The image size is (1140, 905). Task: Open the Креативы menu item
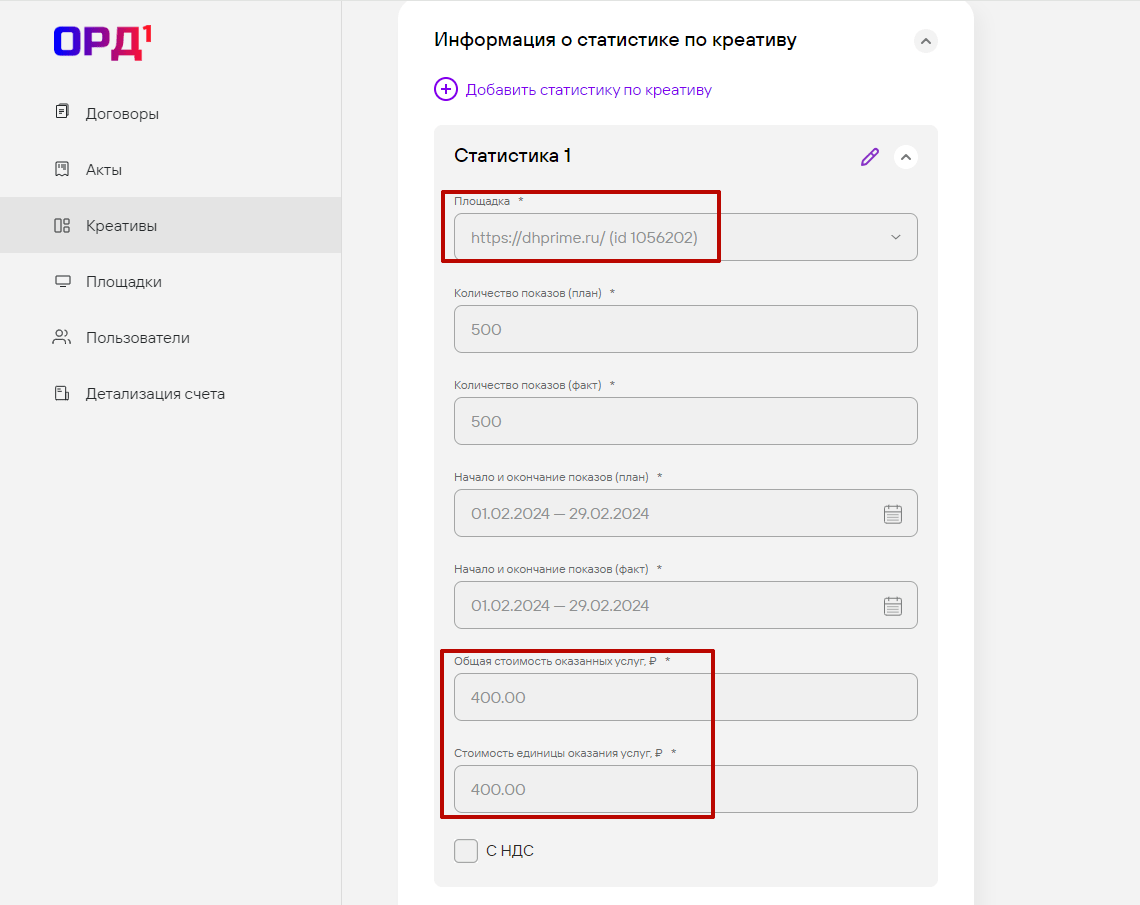[x=121, y=225]
